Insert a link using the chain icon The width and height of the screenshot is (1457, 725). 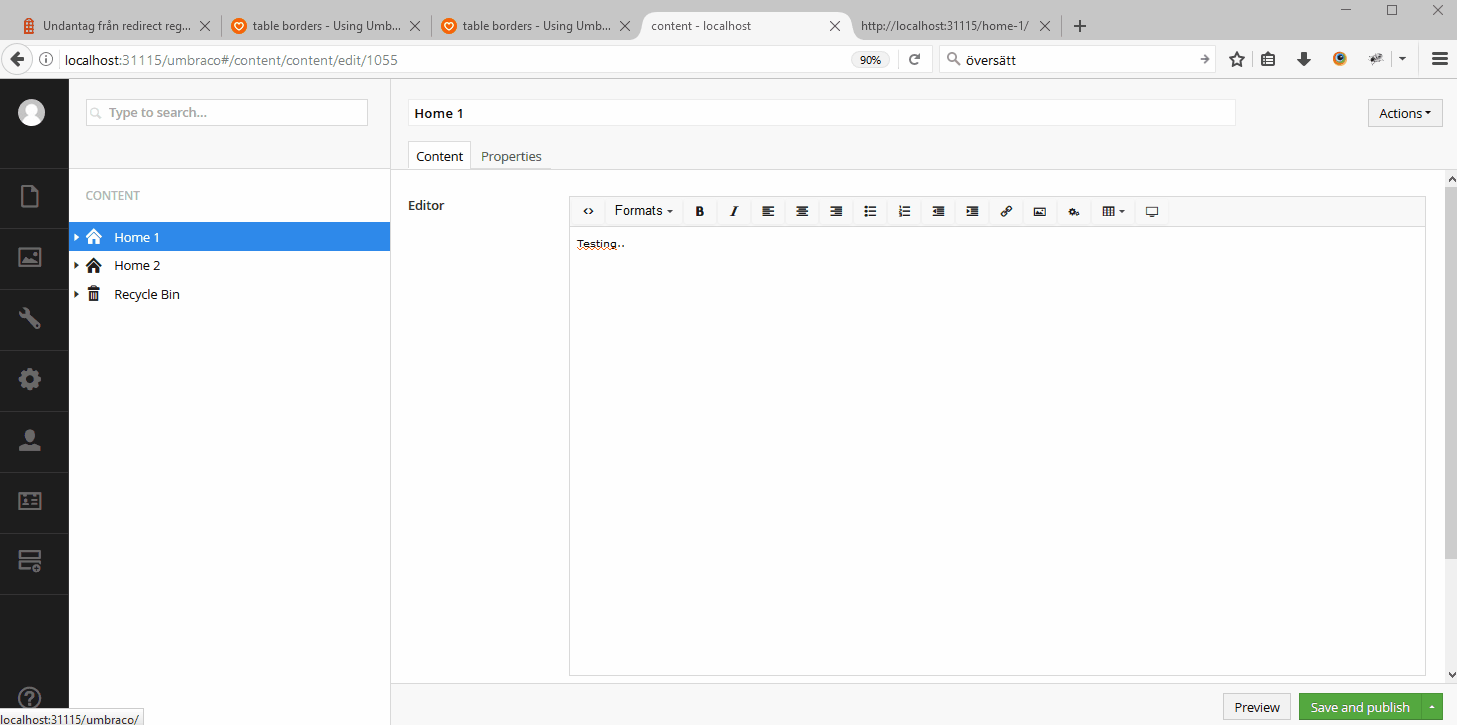[1006, 212]
